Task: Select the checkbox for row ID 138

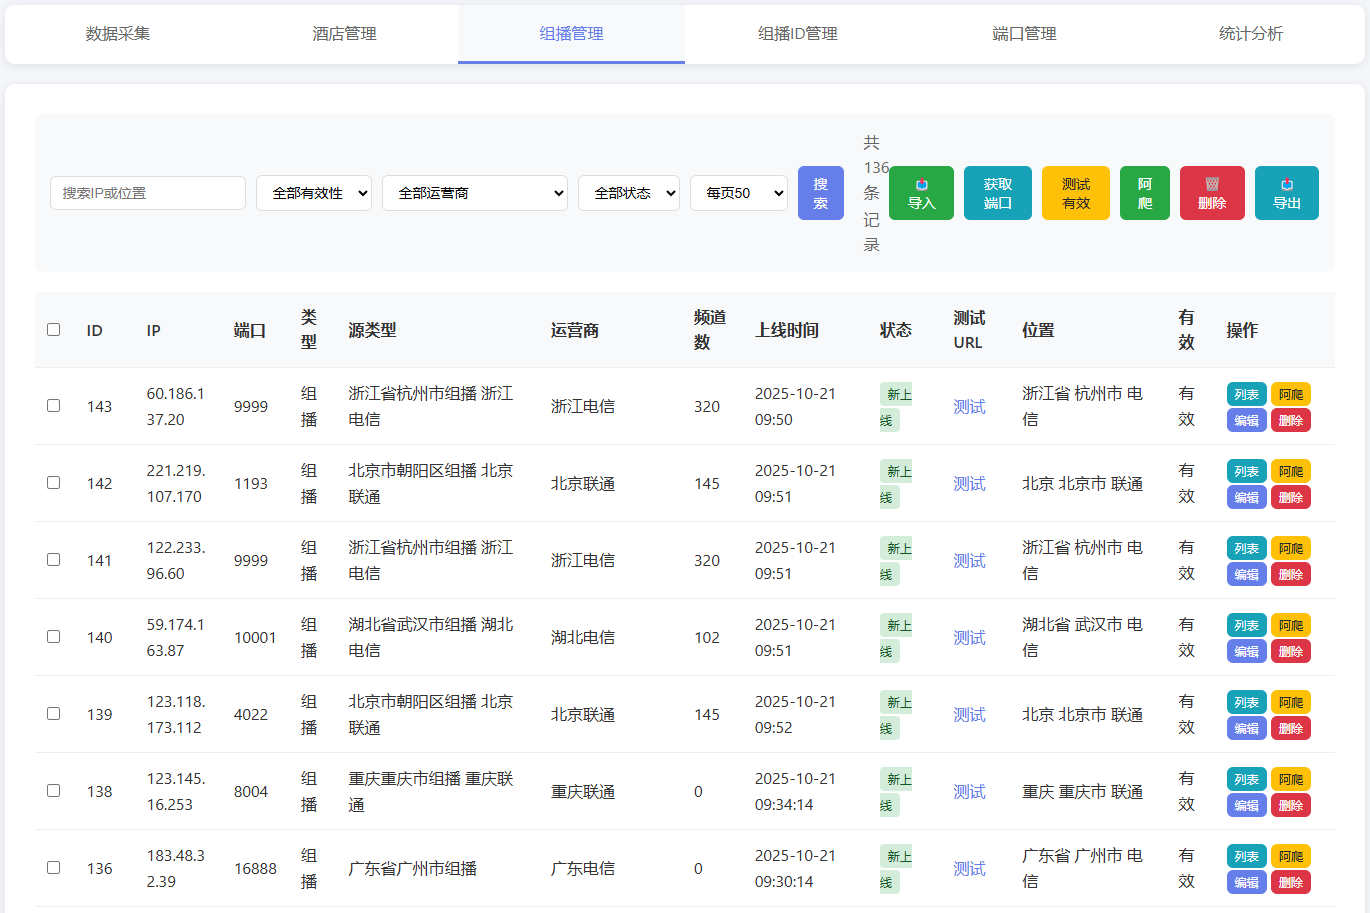Action: [54, 790]
